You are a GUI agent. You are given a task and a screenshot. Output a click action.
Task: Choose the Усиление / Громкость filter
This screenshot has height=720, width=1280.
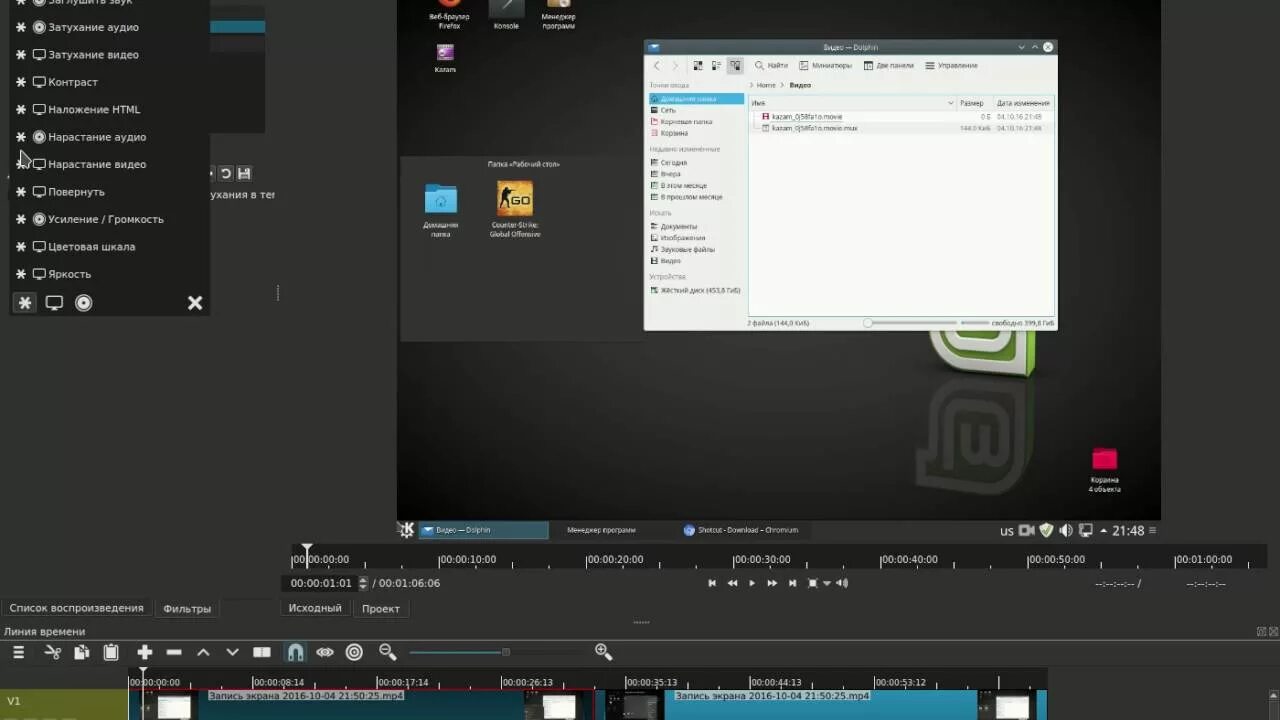(106, 219)
